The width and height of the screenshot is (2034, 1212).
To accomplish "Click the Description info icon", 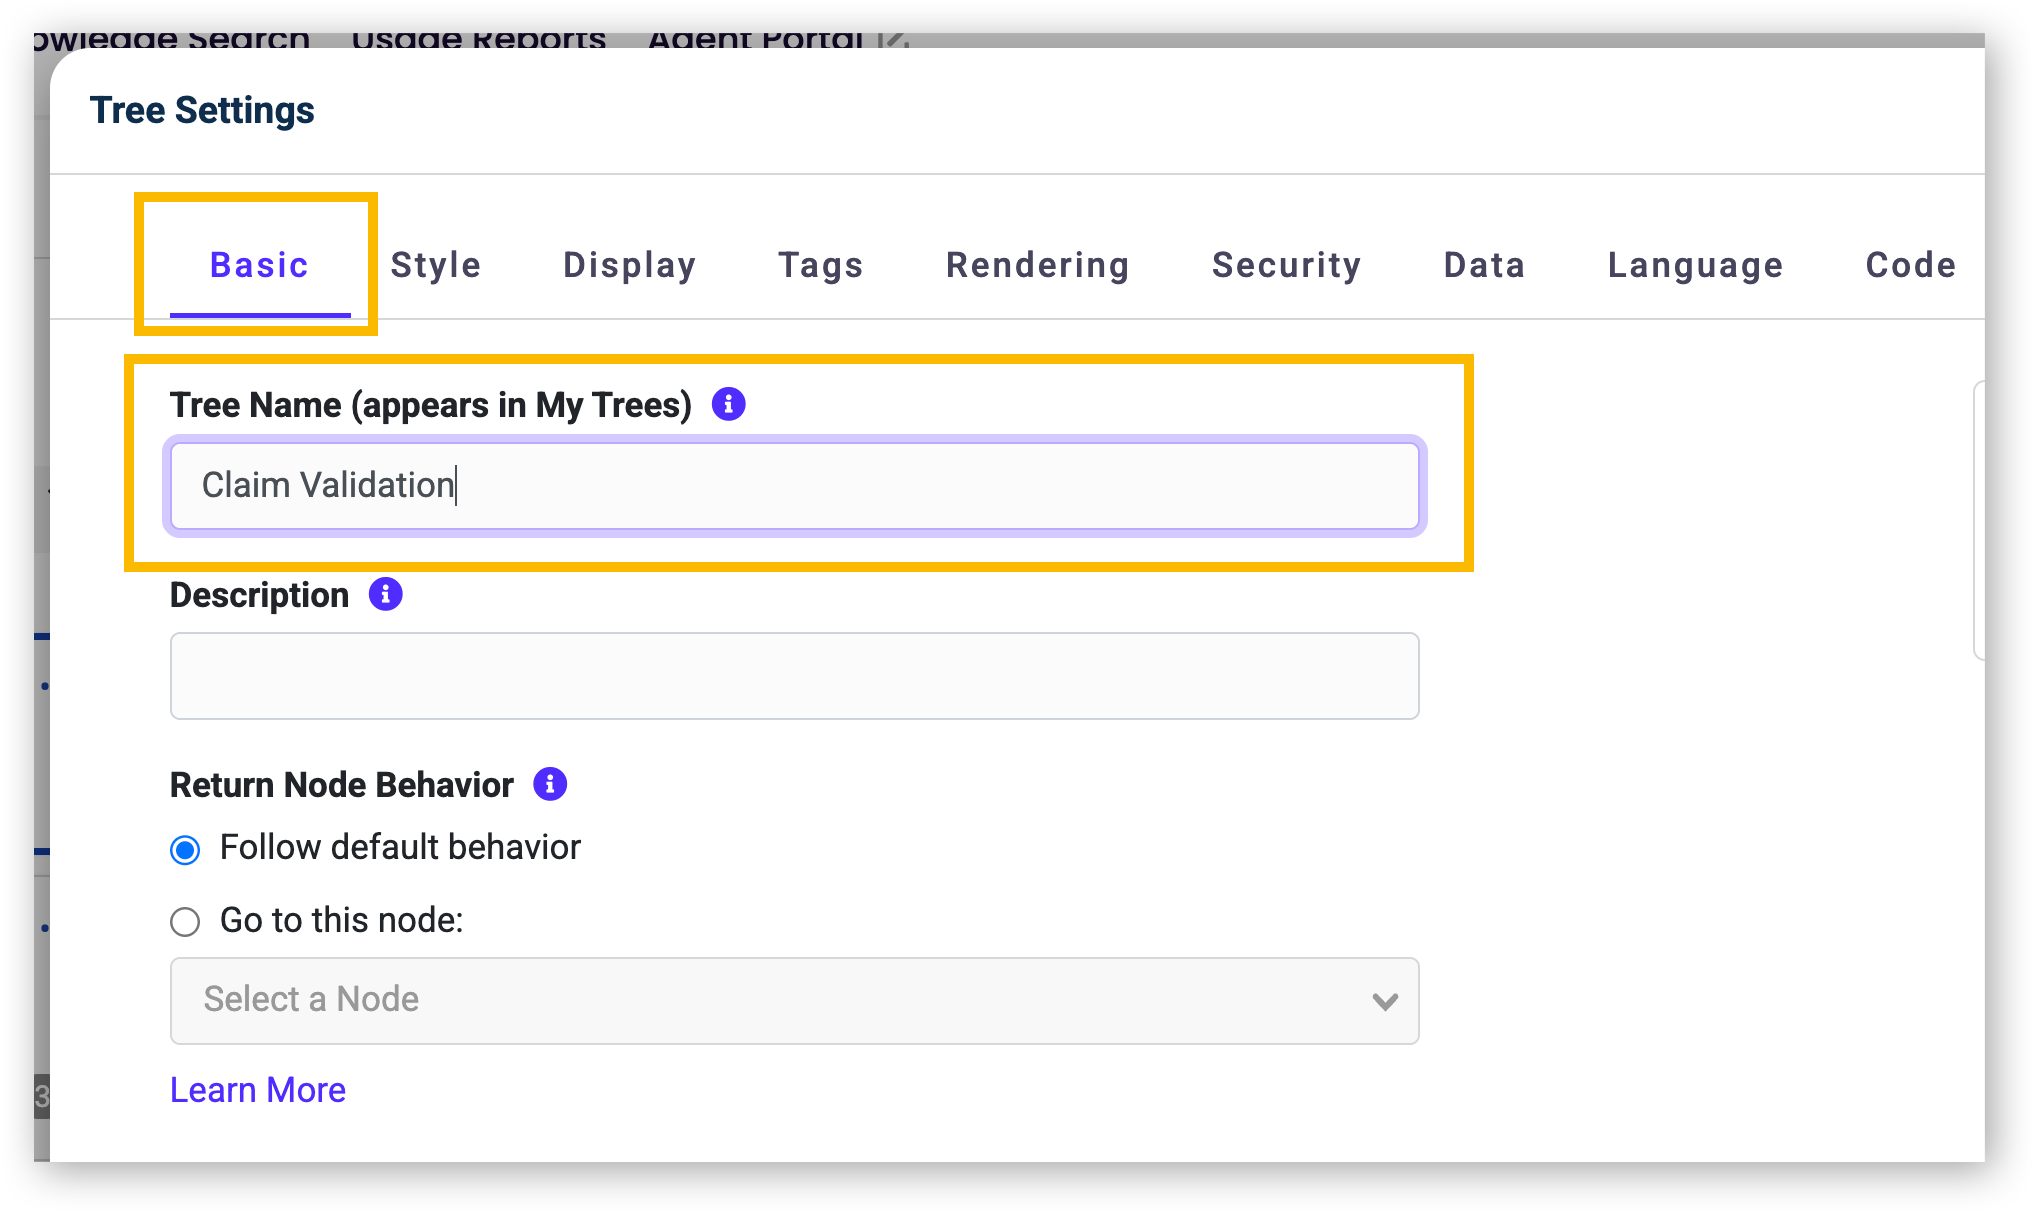I will (386, 594).
